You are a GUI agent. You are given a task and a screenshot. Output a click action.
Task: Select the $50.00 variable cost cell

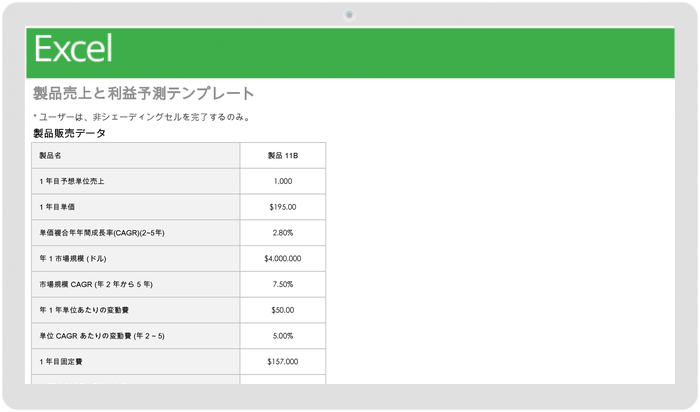(x=283, y=310)
